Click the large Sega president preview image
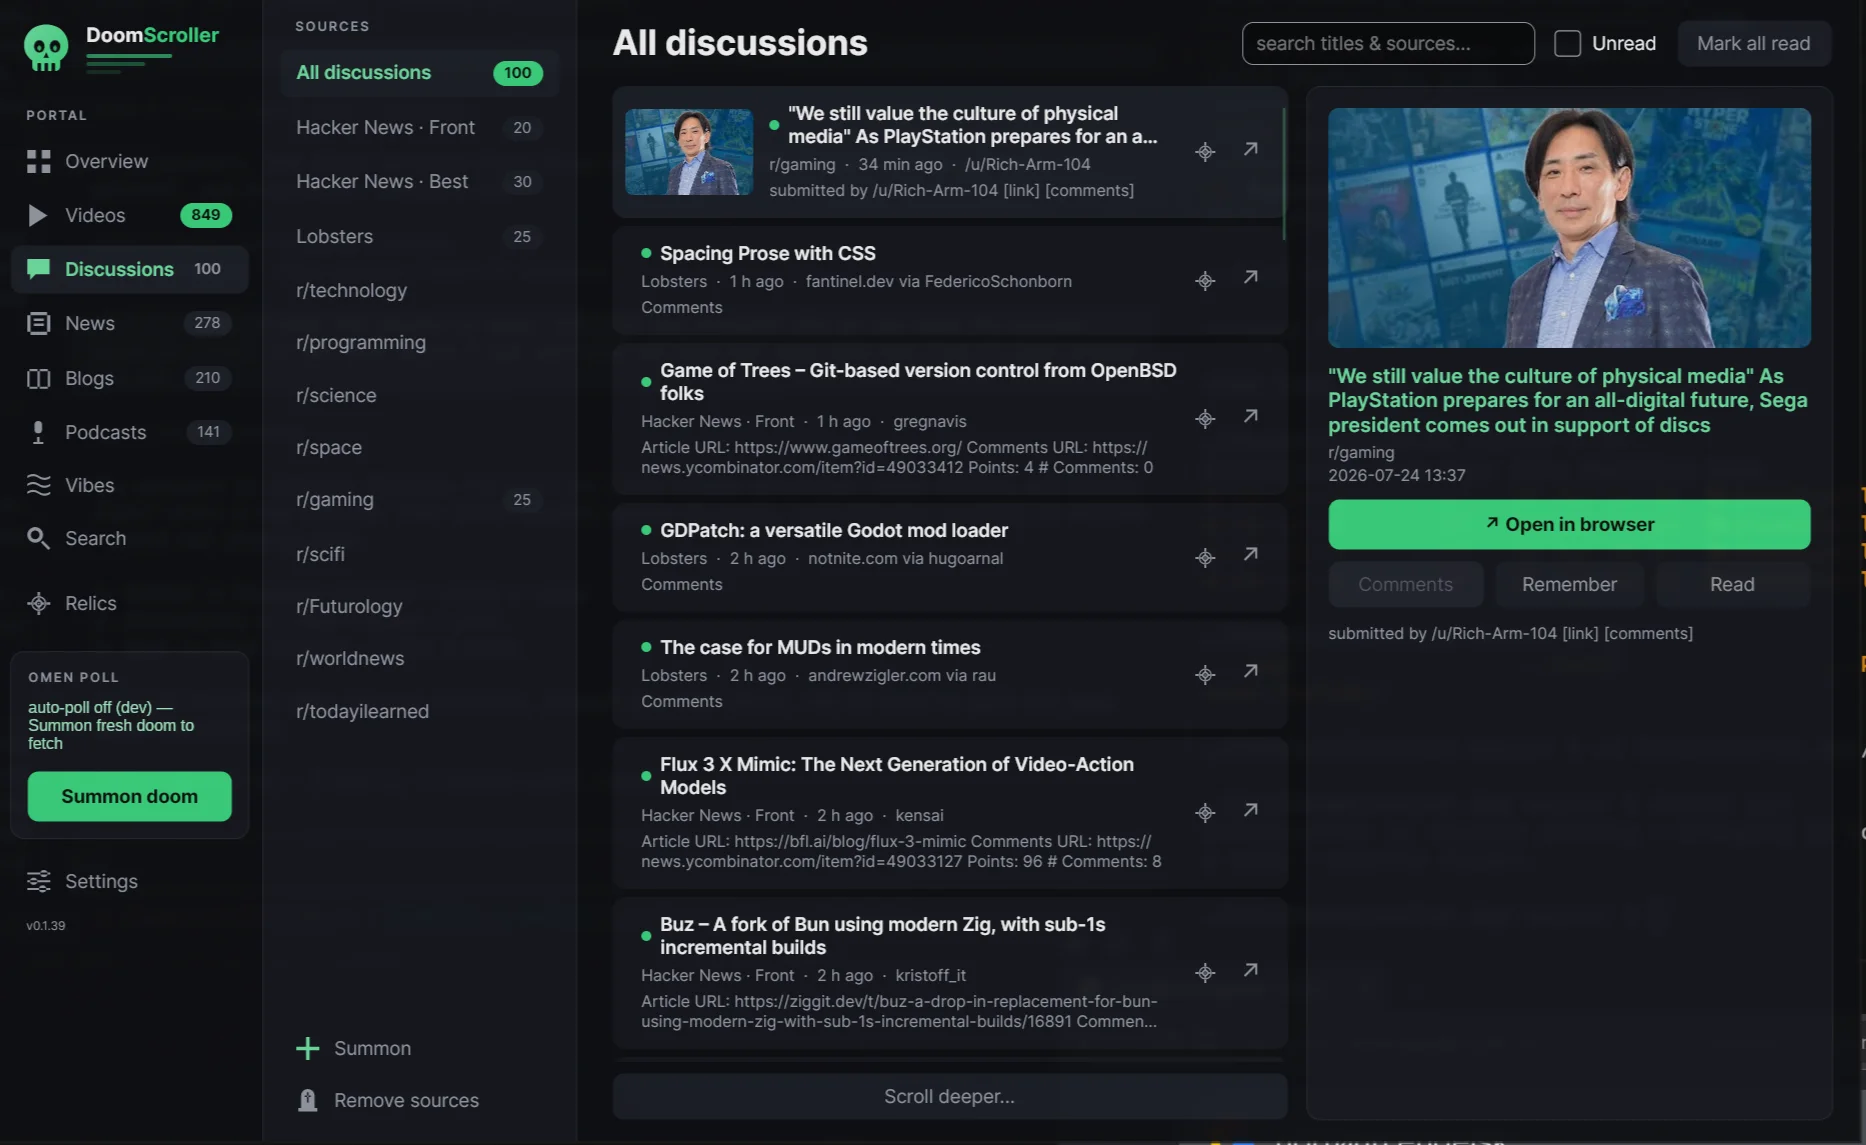The width and height of the screenshot is (1866, 1145). click(1569, 228)
